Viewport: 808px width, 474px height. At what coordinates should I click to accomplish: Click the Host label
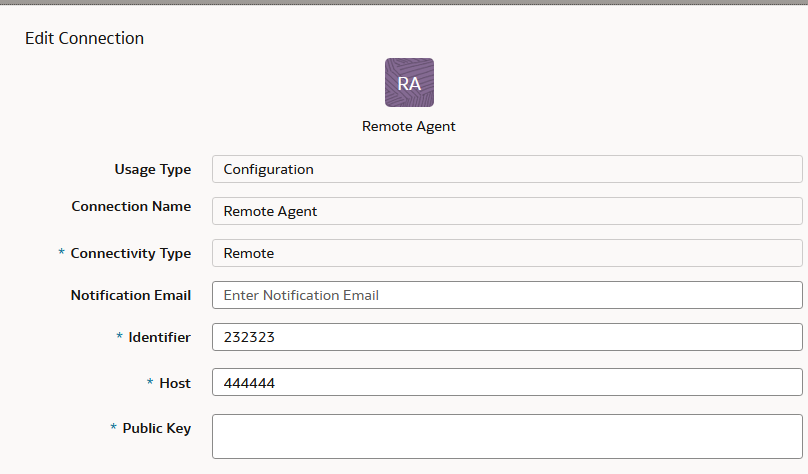pyautogui.click(x=175, y=383)
